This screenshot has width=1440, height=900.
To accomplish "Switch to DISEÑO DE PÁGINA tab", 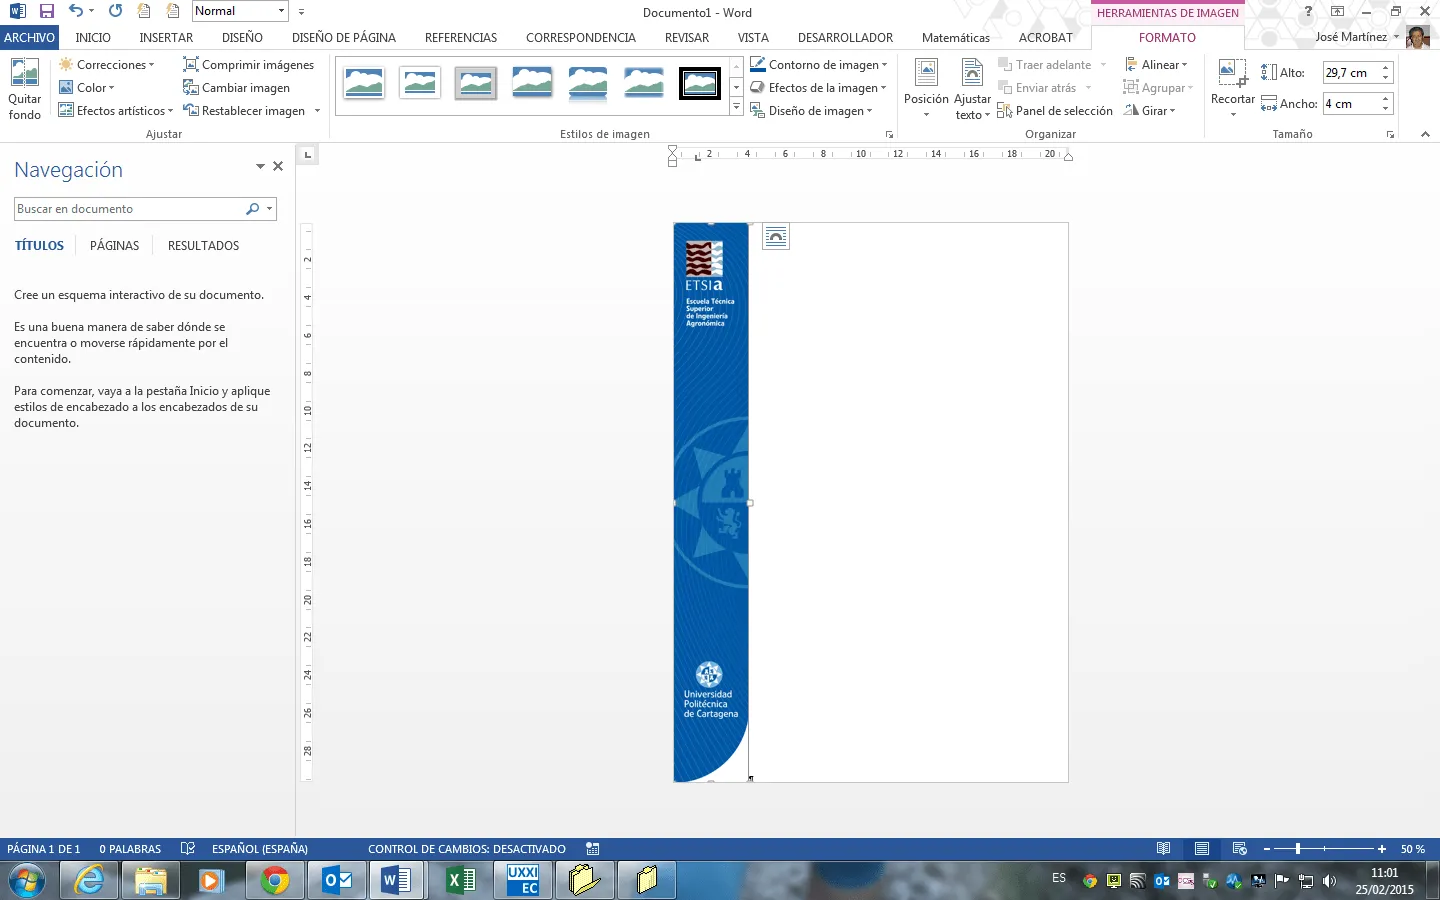I will pos(344,37).
